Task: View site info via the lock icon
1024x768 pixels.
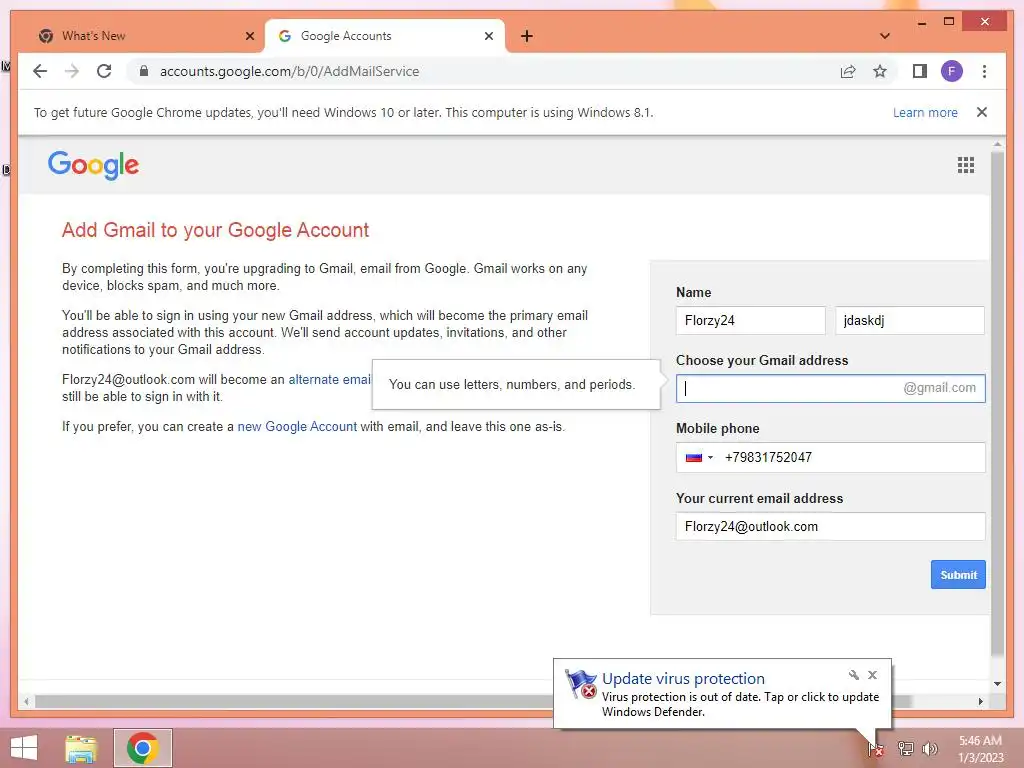Action: pos(144,71)
